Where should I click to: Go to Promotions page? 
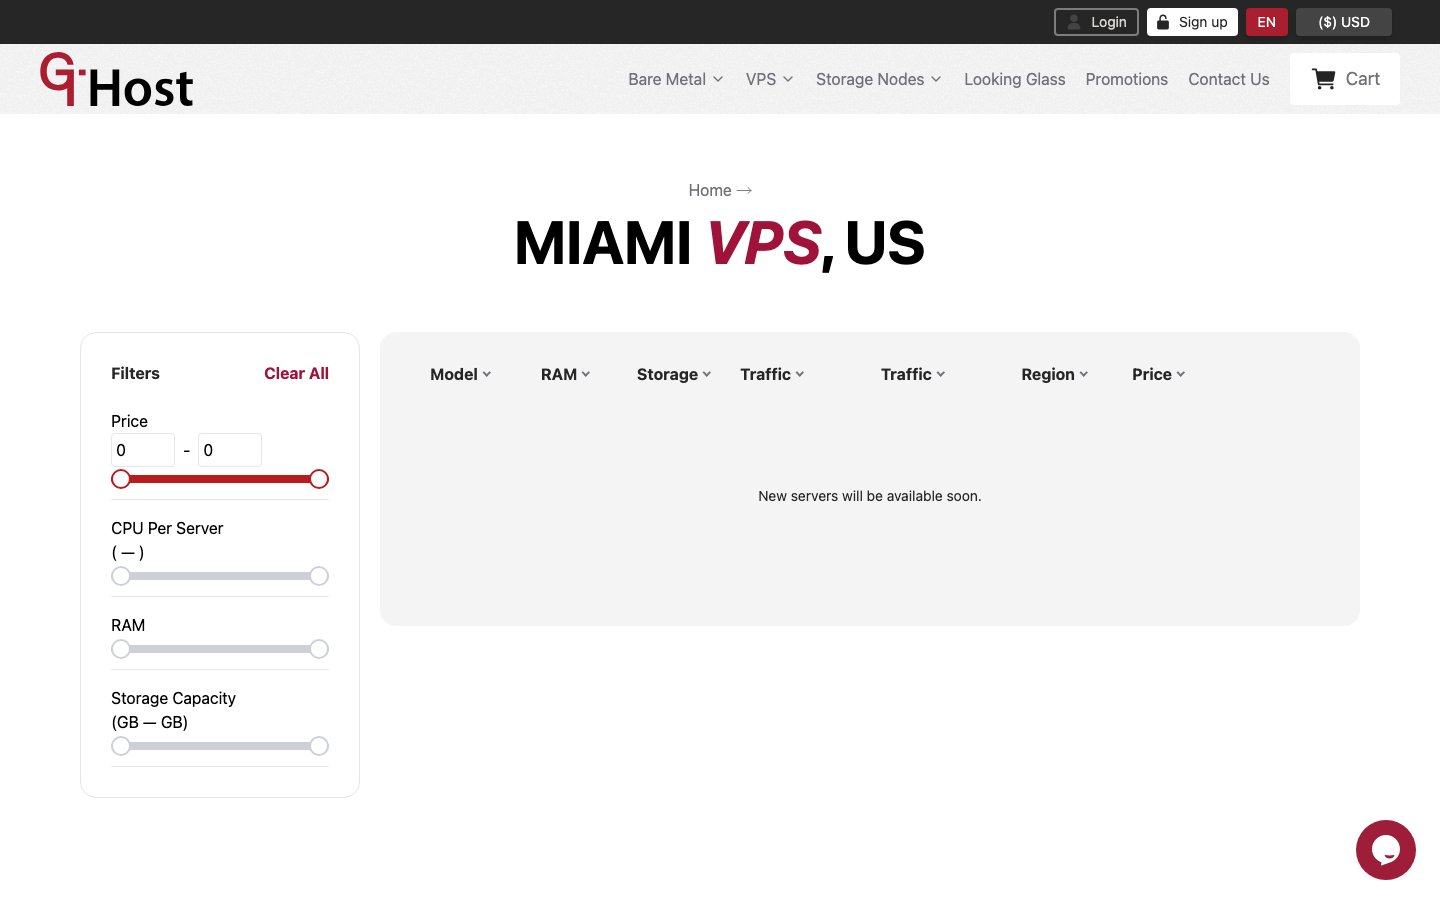[1127, 79]
